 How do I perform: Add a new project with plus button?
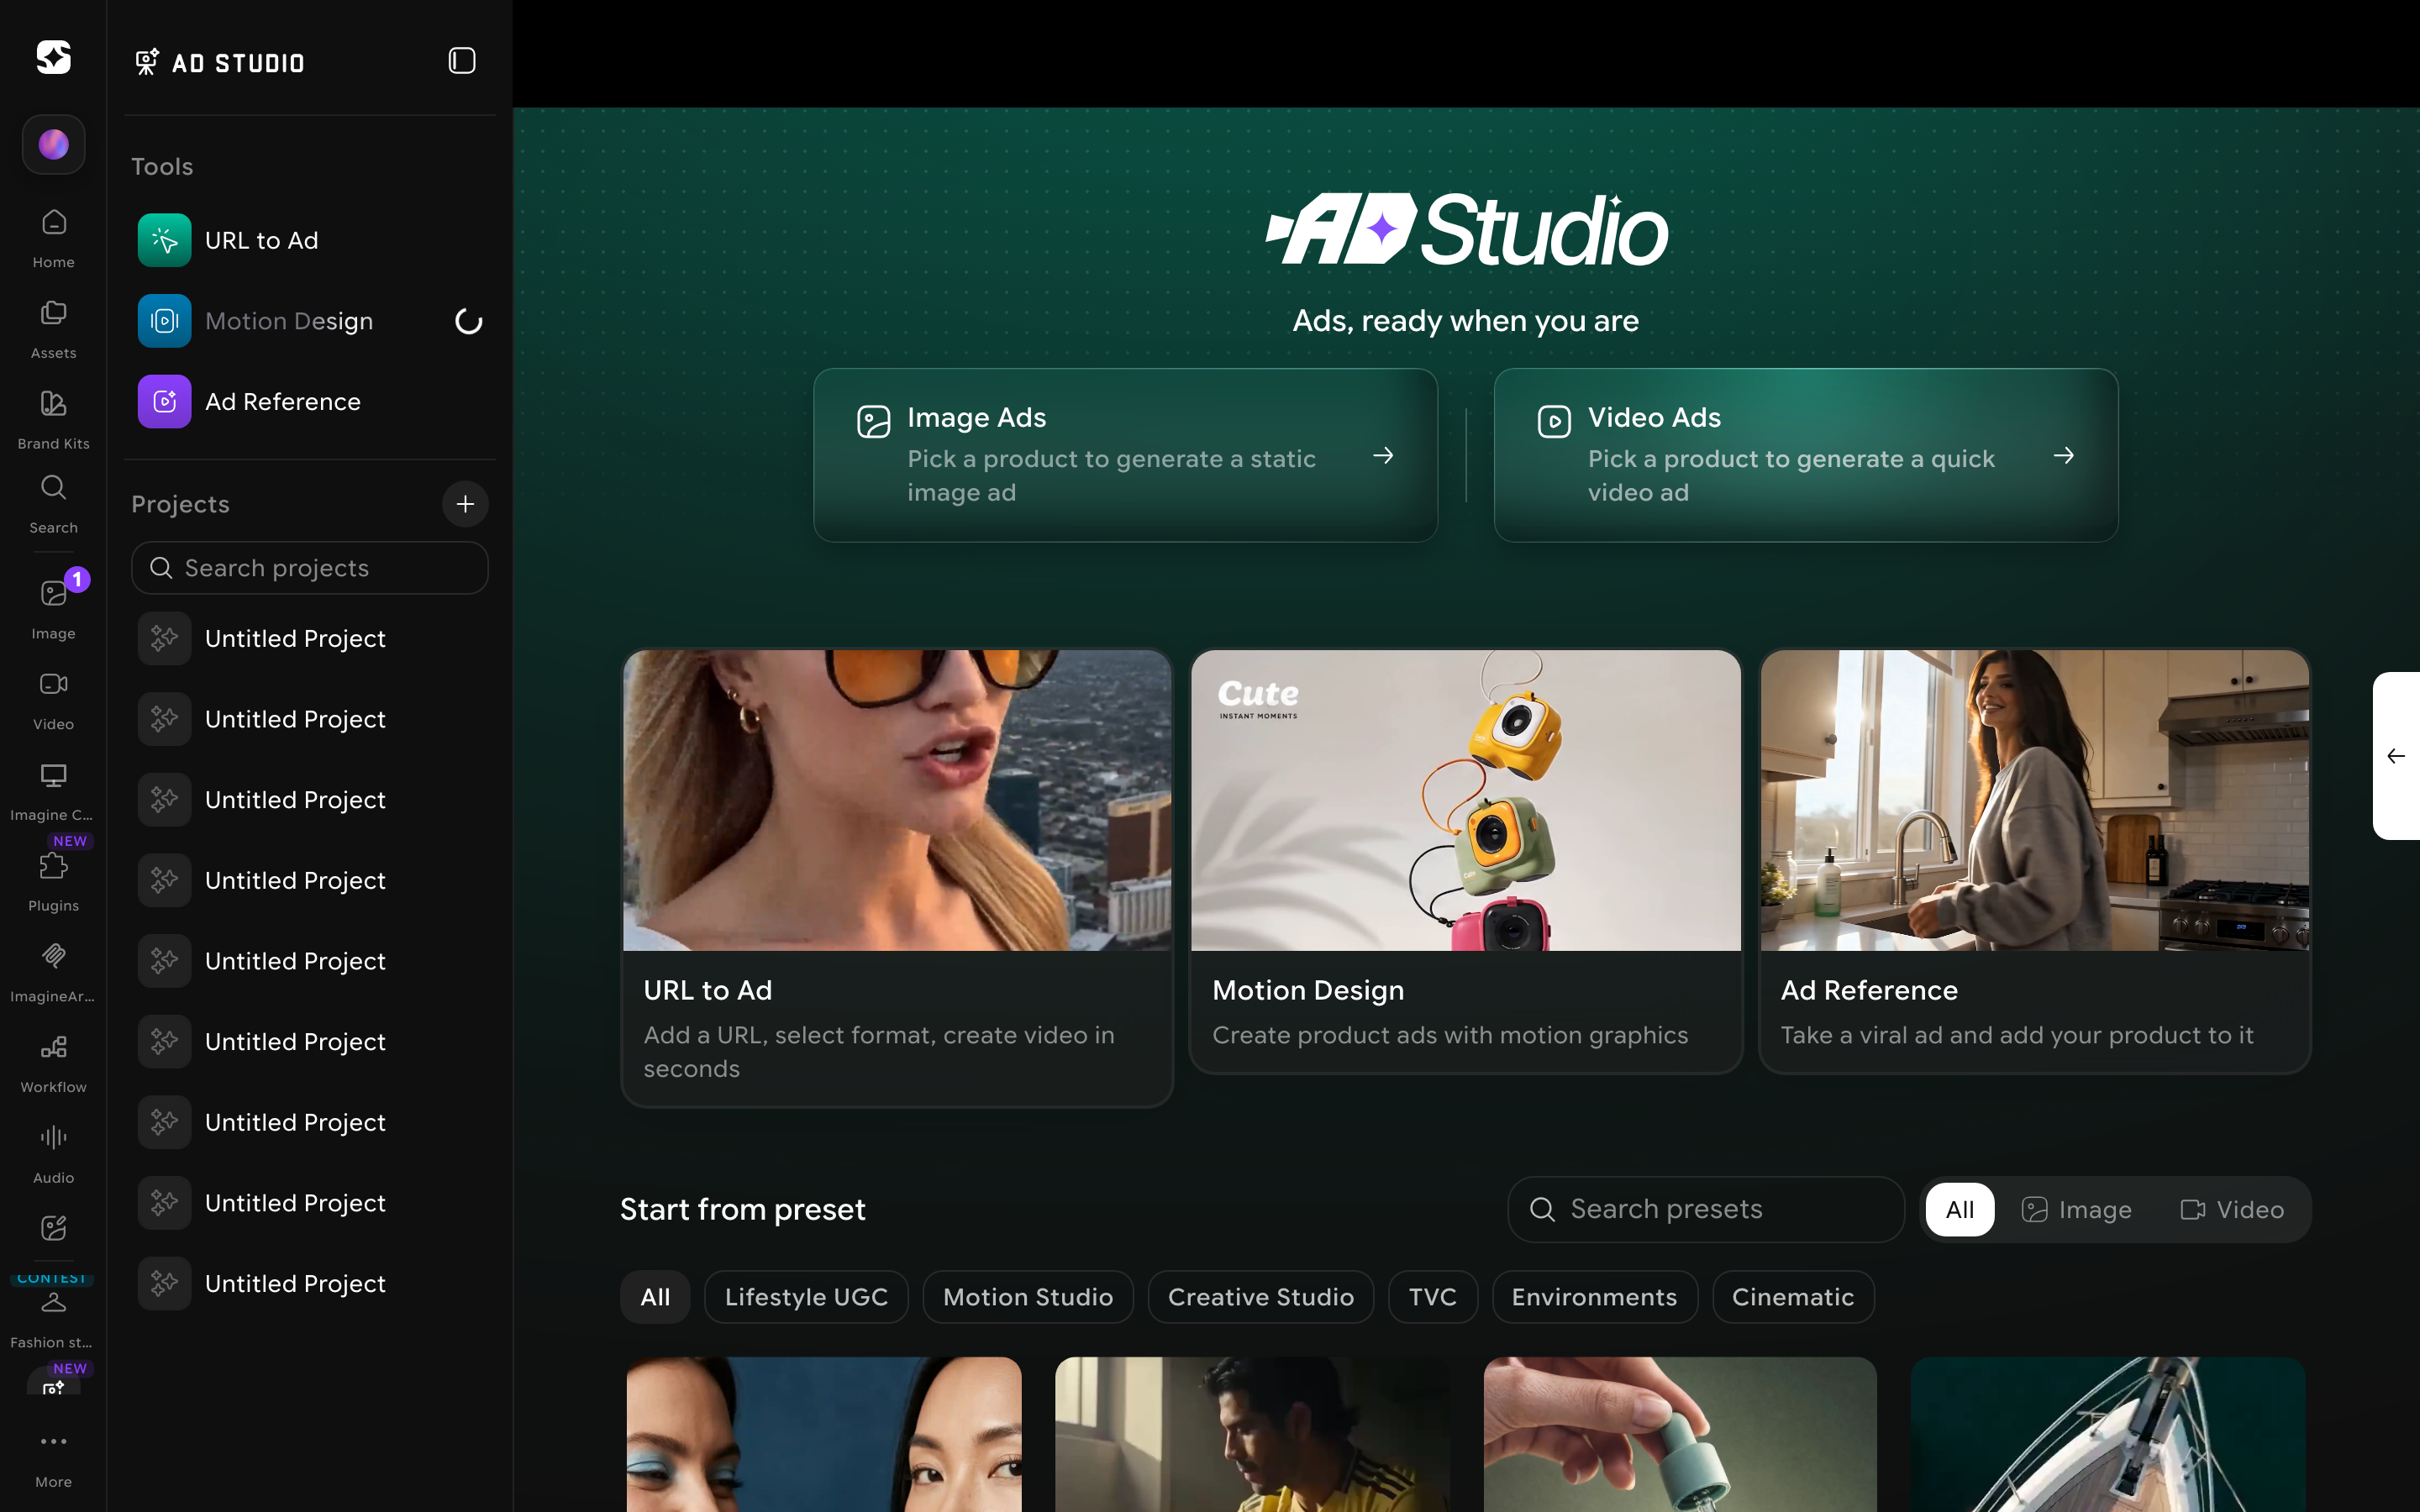point(465,504)
